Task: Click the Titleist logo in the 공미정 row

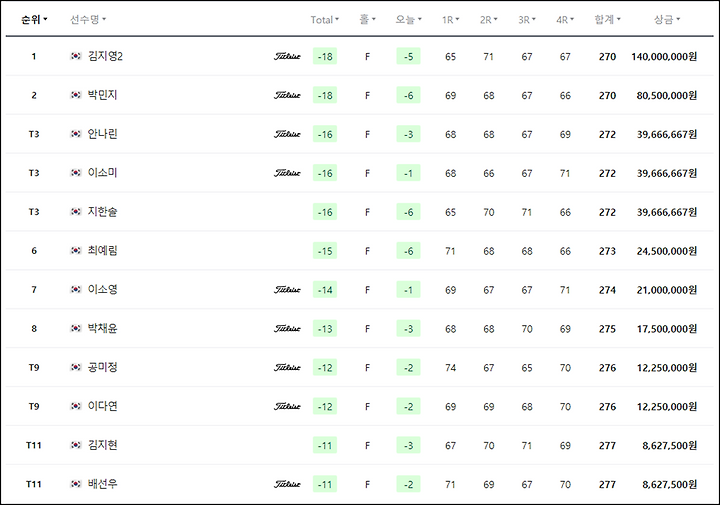Action: click(287, 367)
